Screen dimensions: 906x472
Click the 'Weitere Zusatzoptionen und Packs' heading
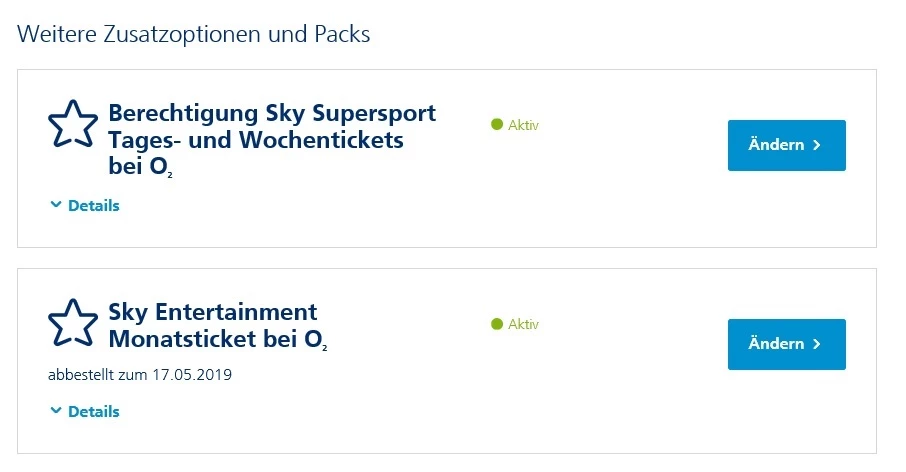194,34
